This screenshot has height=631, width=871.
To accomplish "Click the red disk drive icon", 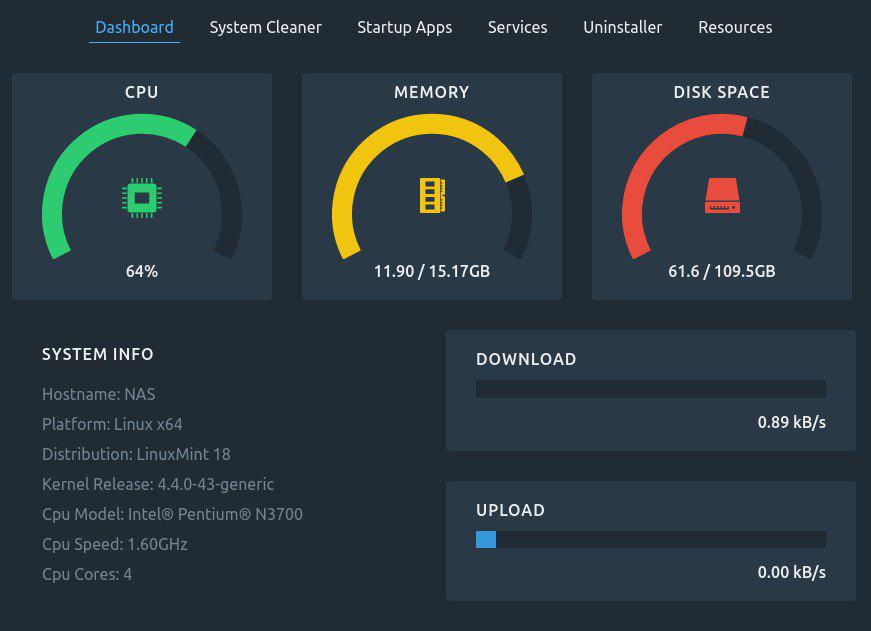I will point(722,196).
